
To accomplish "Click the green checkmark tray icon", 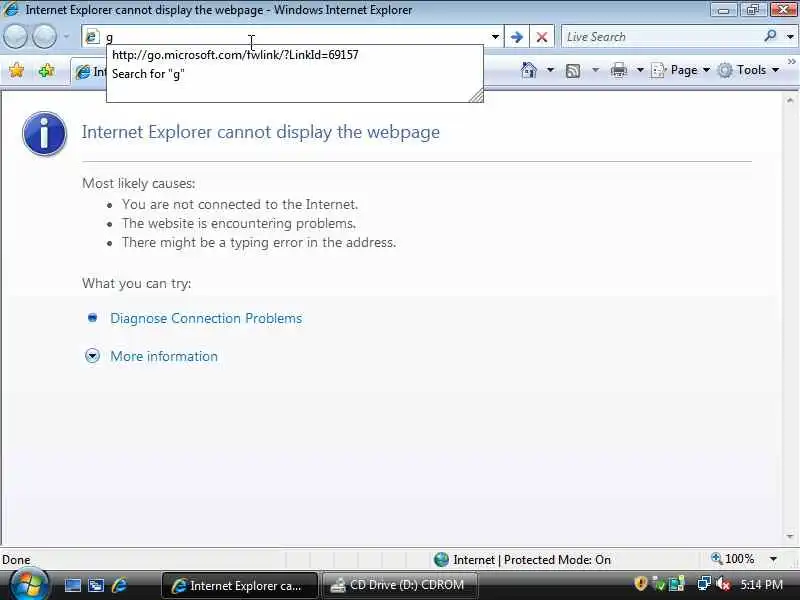I will (659, 584).
